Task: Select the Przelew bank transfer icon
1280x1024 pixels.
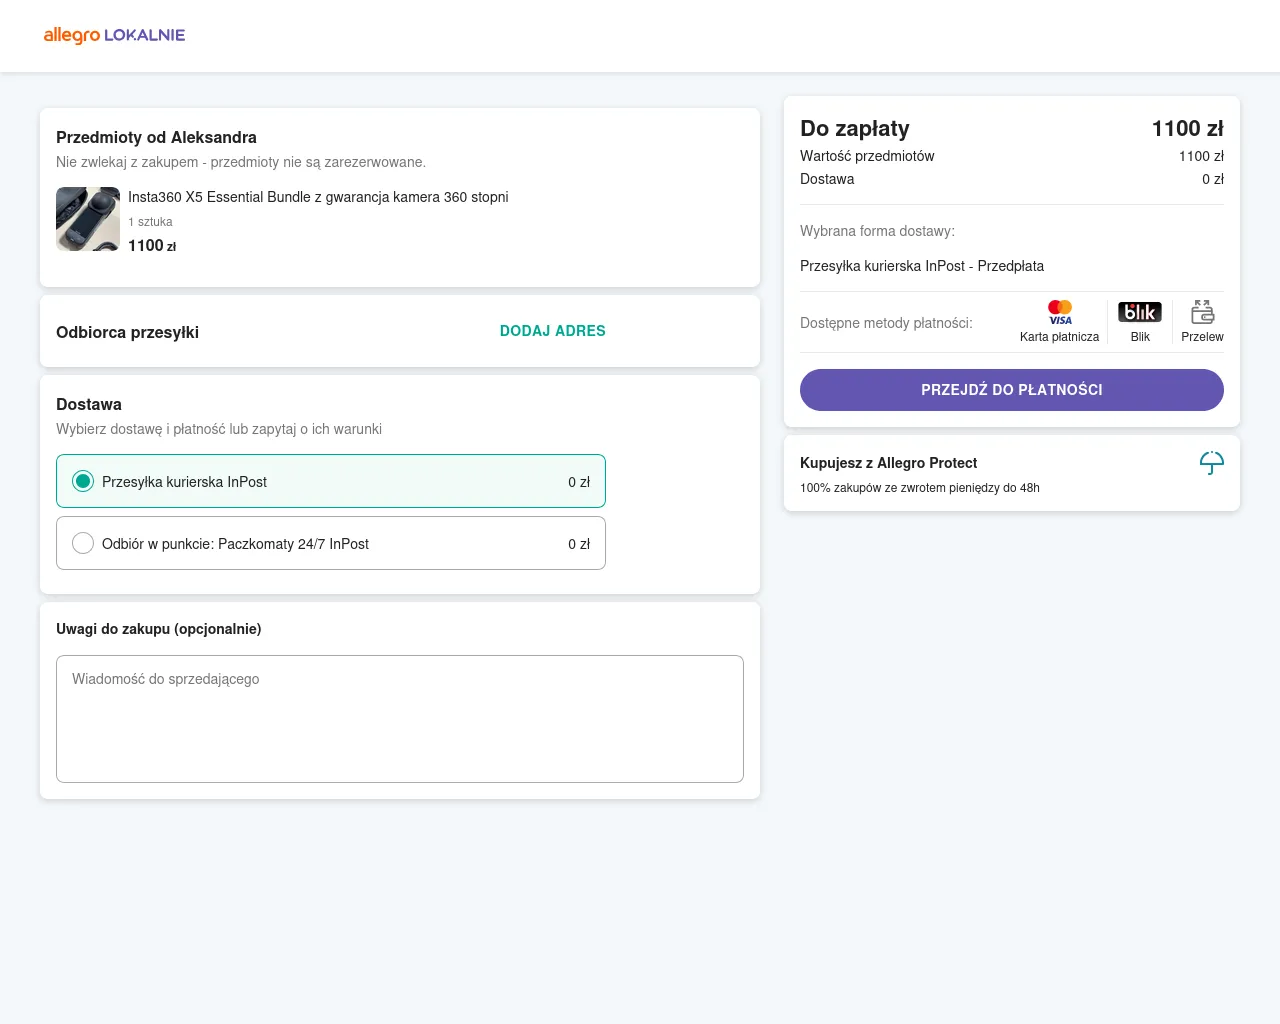Action: 1202,312
